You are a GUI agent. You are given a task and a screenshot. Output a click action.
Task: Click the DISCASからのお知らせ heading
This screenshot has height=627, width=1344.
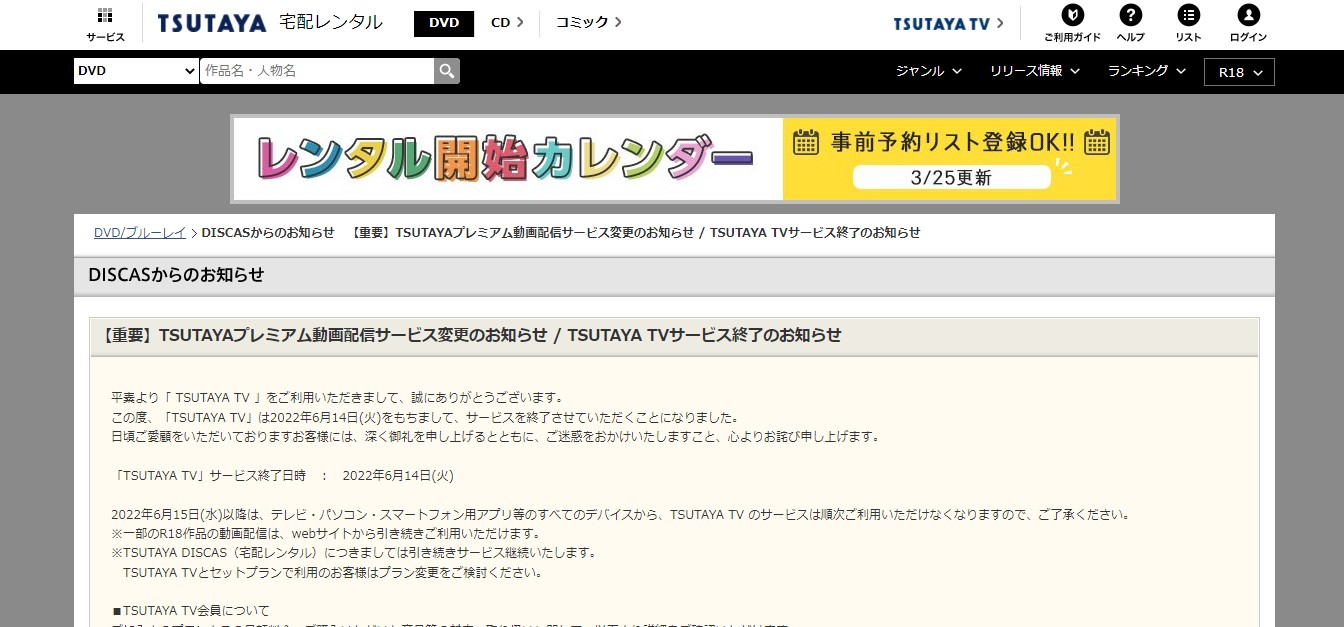point(176,275)
